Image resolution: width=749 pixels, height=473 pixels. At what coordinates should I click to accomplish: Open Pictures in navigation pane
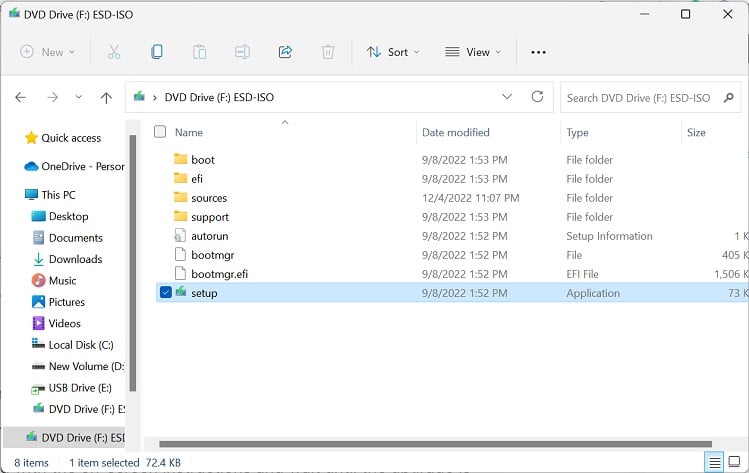(x=58, y=302)
